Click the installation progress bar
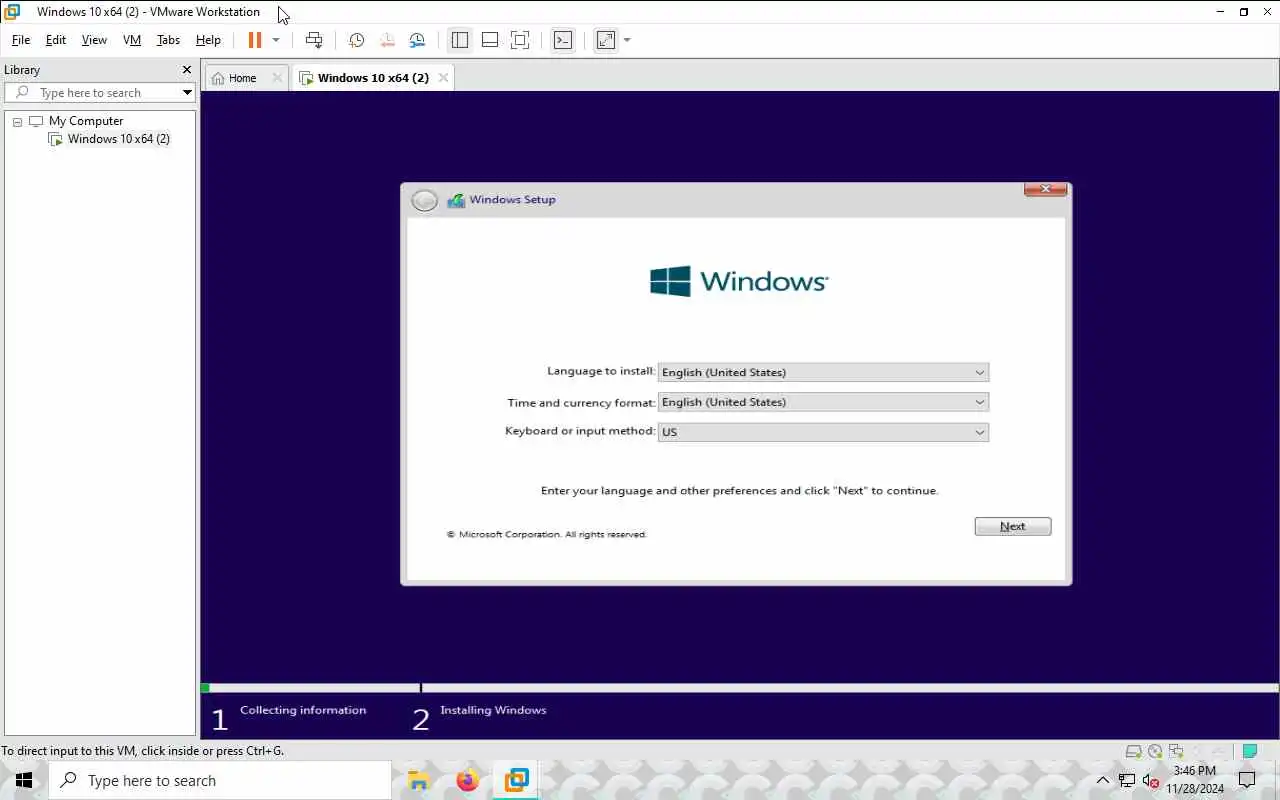This screenshot has width=1280, height=800. click(x=739, y=688)
